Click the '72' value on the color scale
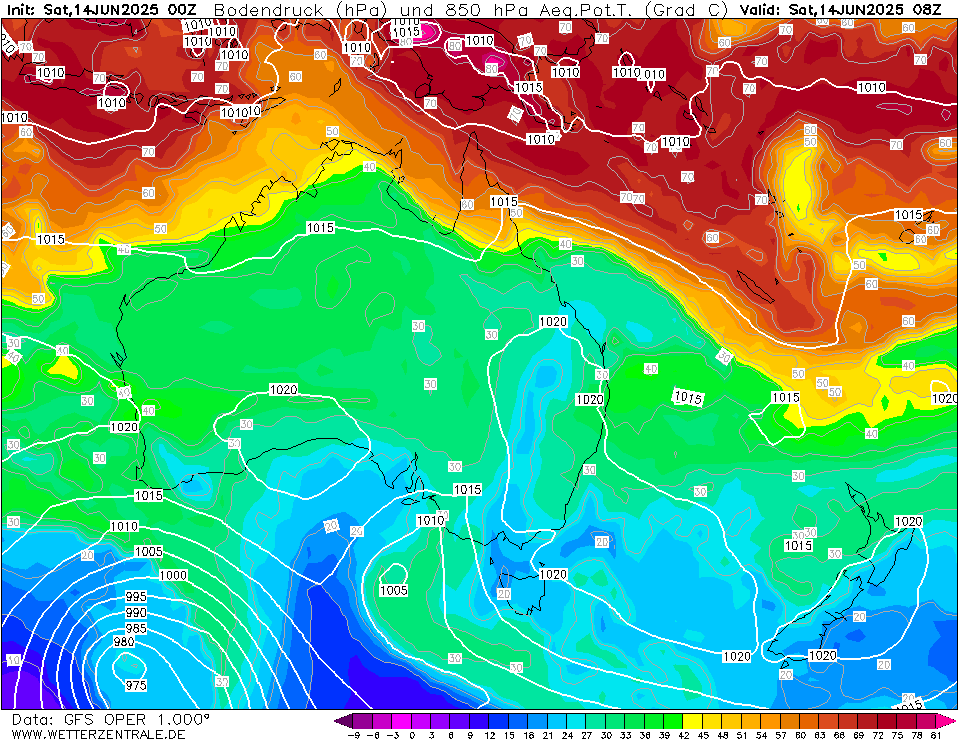This screenshot has width=959, height=741. pyautogui.click(x=877, y=735)
